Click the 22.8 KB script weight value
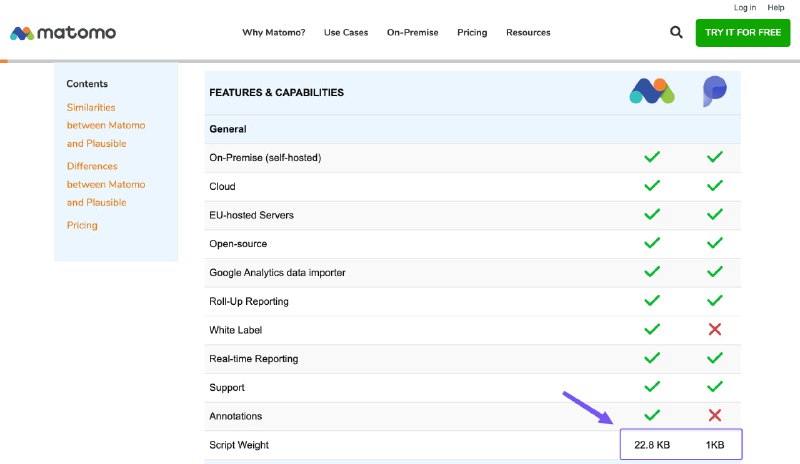800x464 pixels. [x=652, y=444]
